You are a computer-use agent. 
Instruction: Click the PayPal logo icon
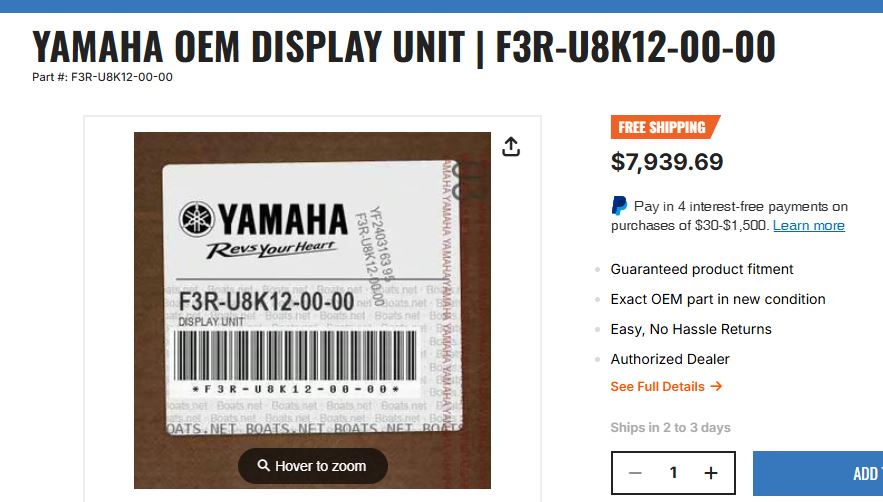tap(620, 206)
